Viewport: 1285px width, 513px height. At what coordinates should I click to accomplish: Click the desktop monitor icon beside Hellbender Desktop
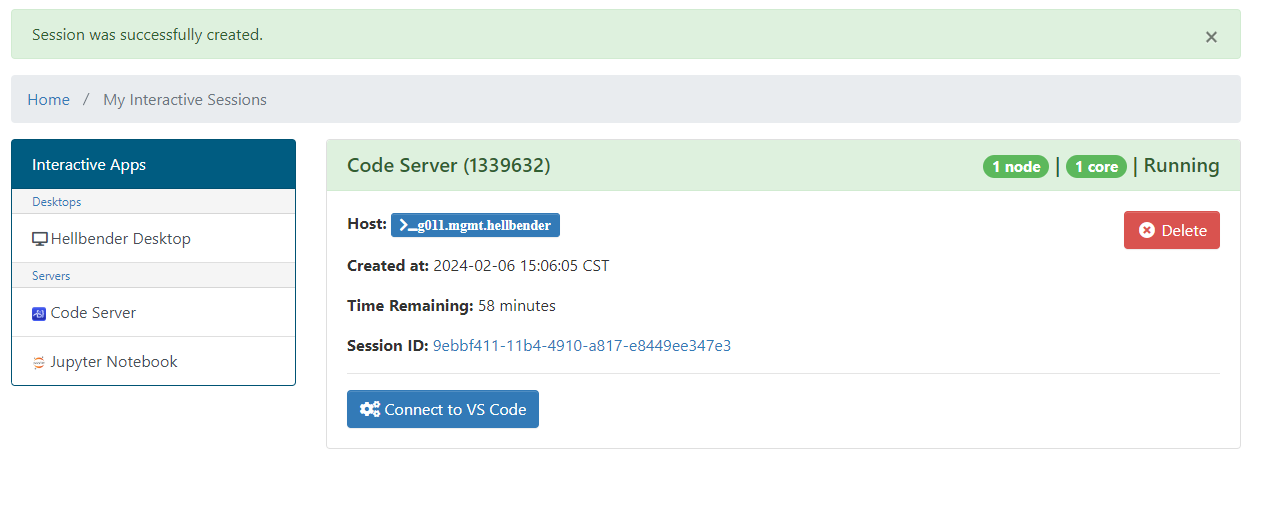point(40,239)
